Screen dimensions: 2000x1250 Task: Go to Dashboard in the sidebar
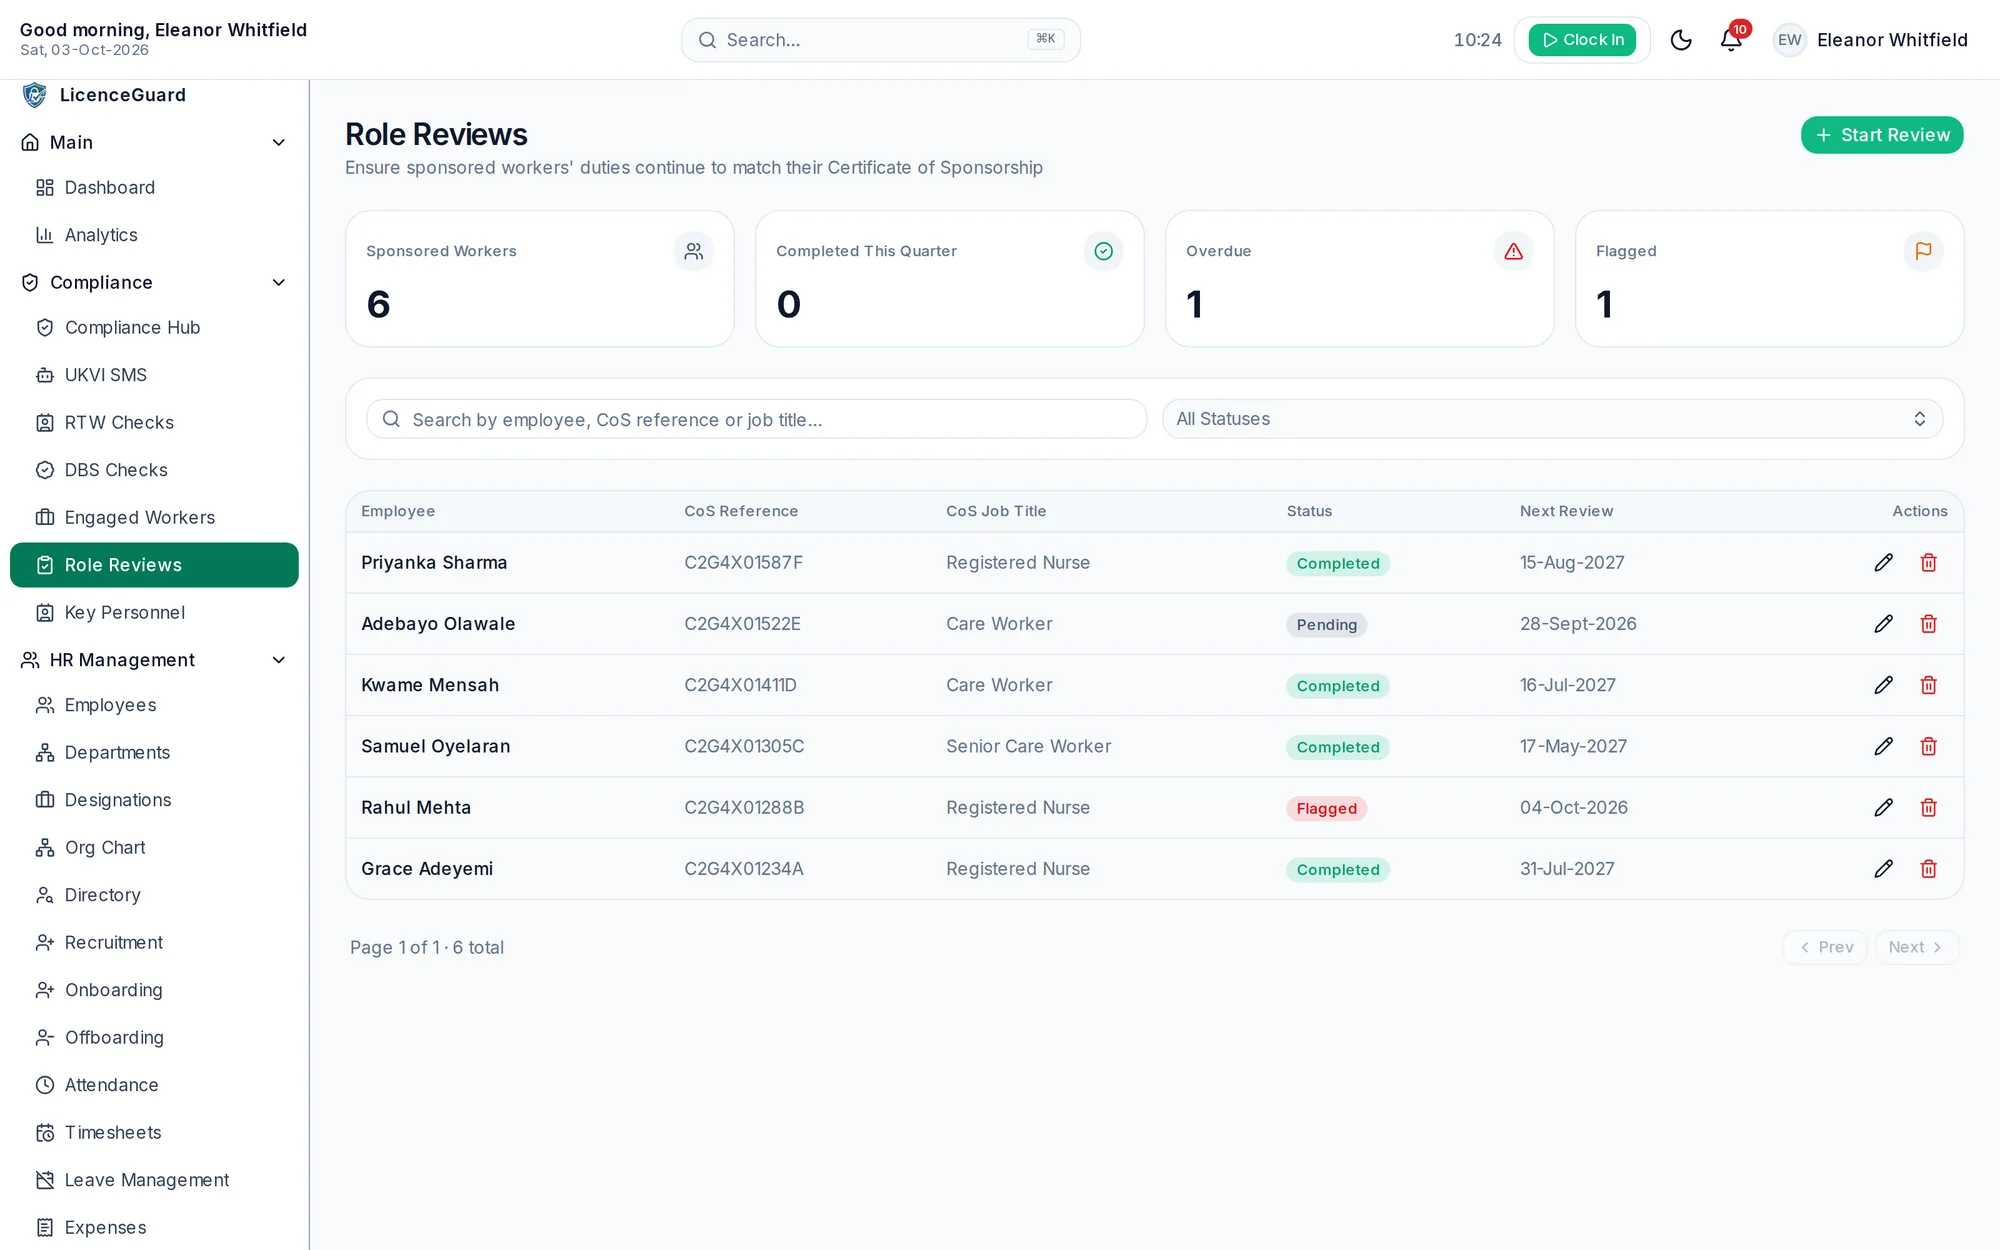point(154,188)
